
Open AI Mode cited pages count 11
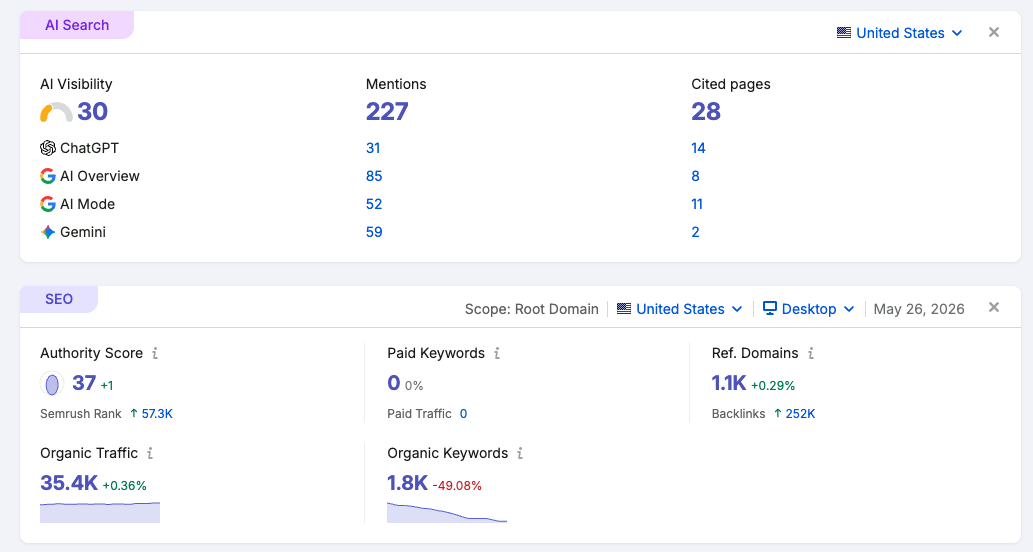pos(697,204)
